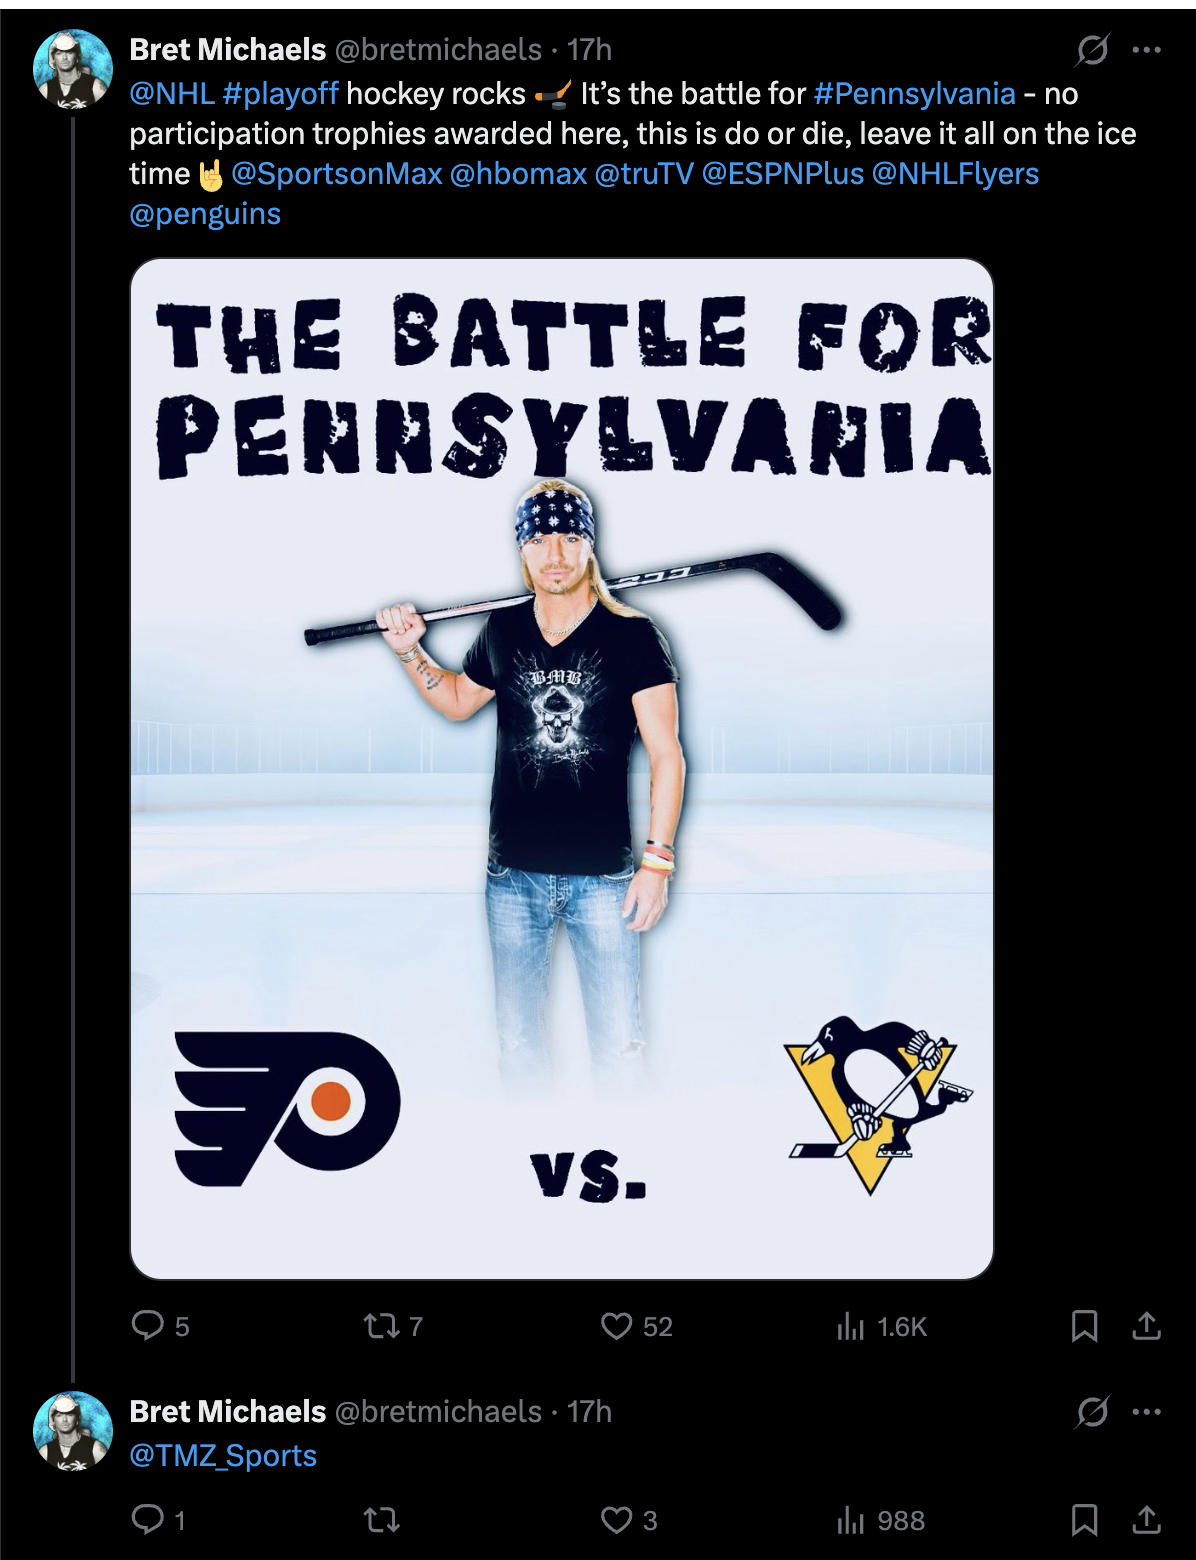This screenshot has height=1560, width=1196.
Task: Reply to the @TMZ_Sports tweet
Action: (x=148, y=1520)
